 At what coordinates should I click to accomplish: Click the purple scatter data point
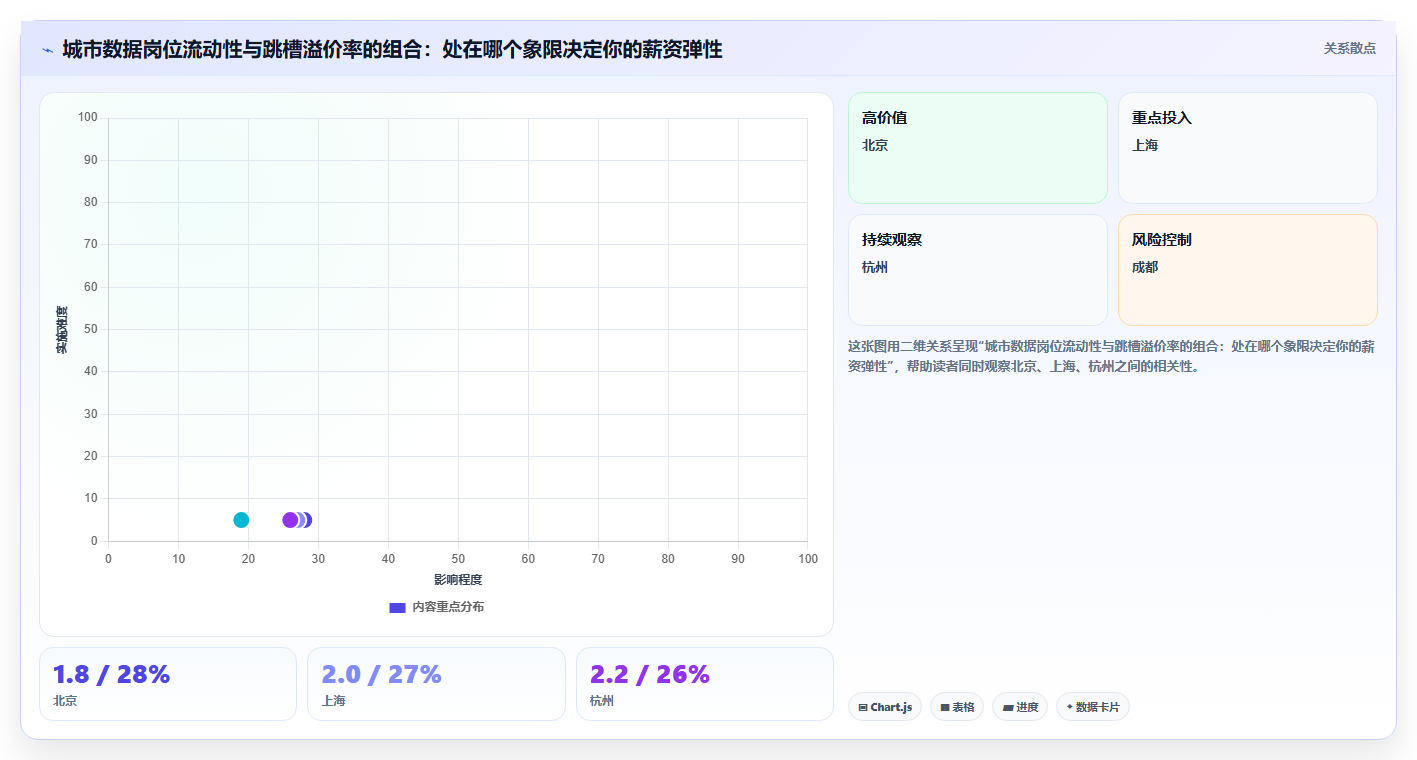tap(290, 520)
